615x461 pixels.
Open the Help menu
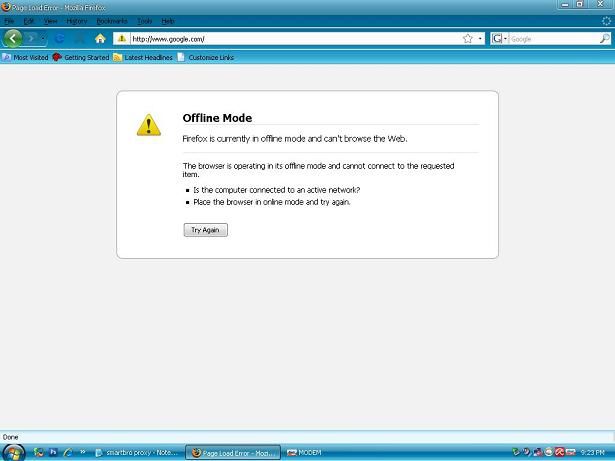168,21
